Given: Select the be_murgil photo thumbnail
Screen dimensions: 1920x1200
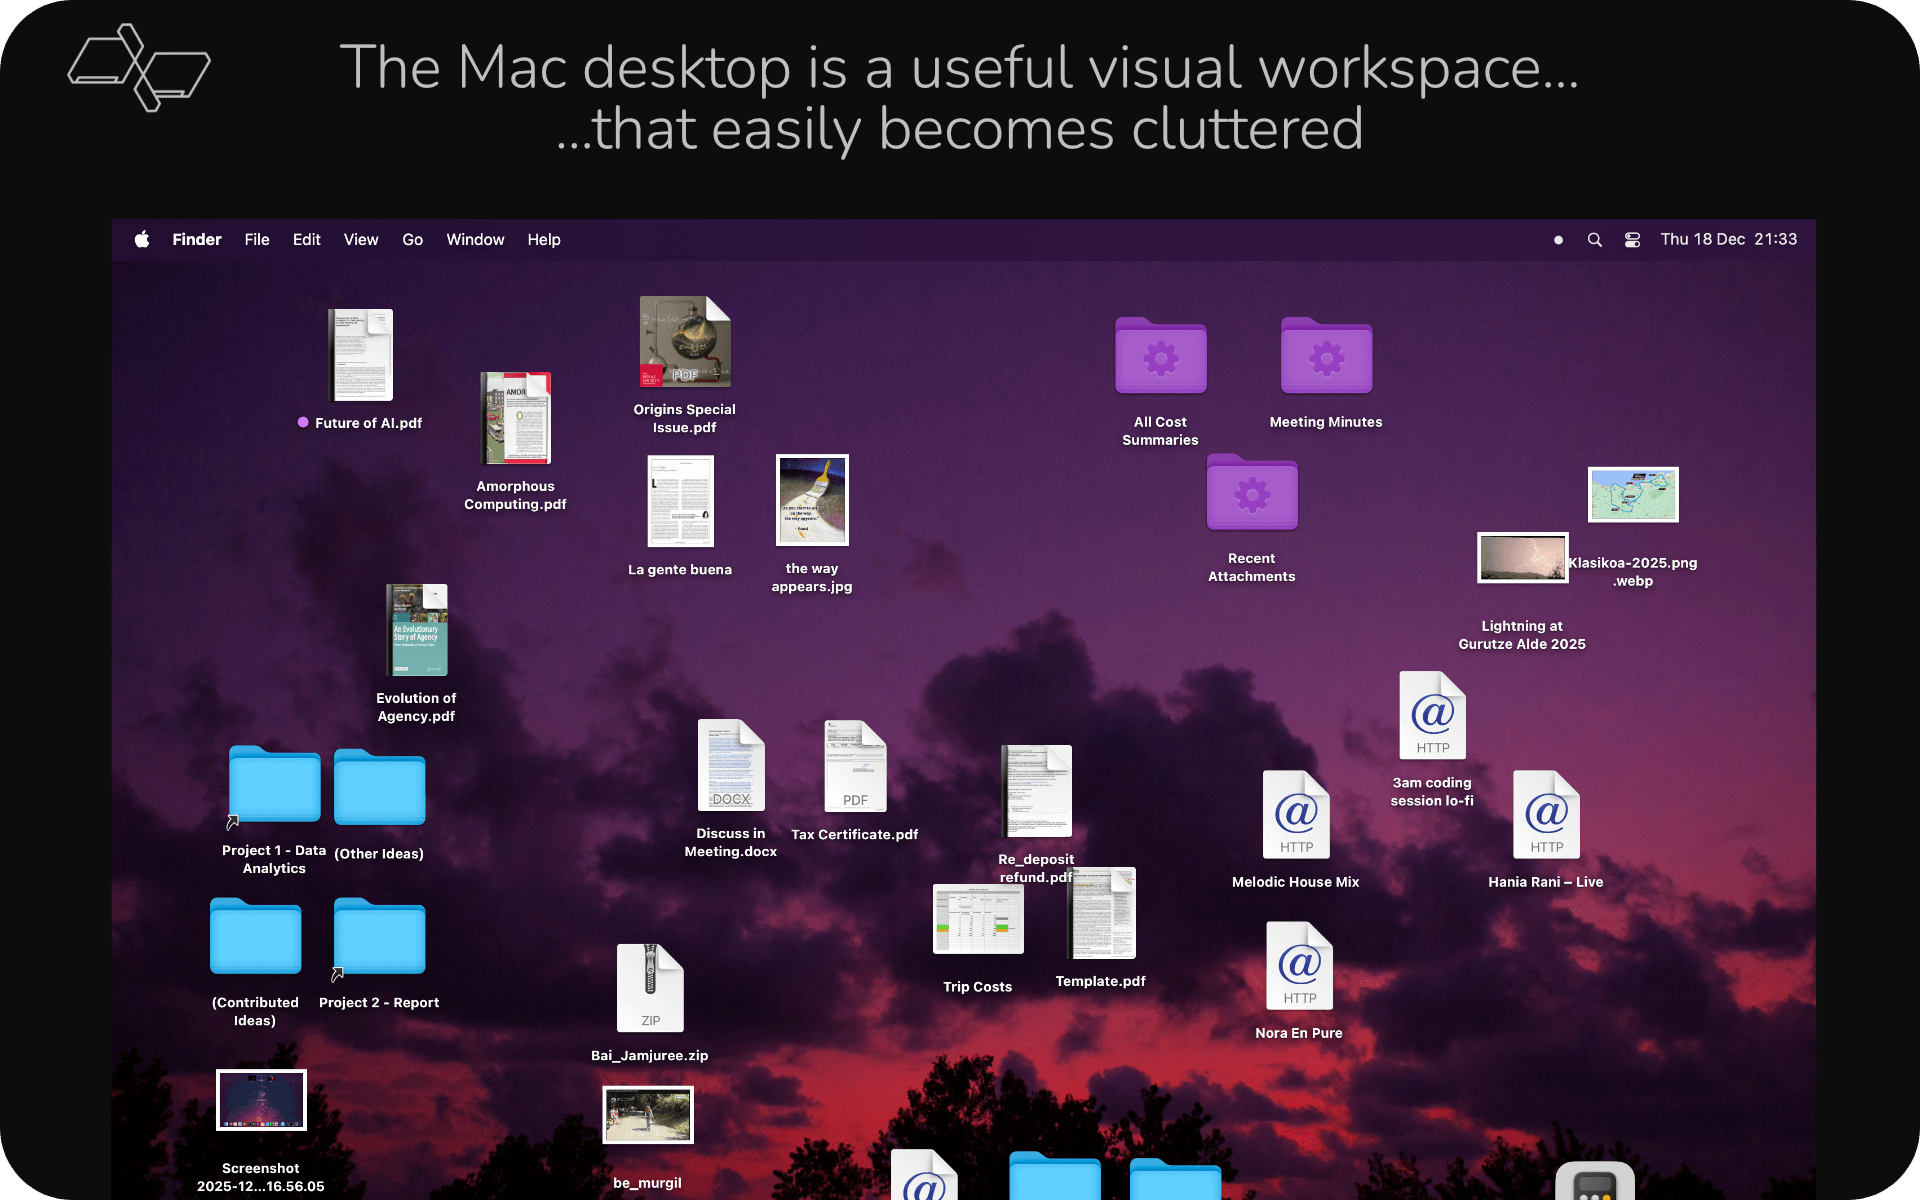Looking at the screenshot, I should [x=648, y=1115].
